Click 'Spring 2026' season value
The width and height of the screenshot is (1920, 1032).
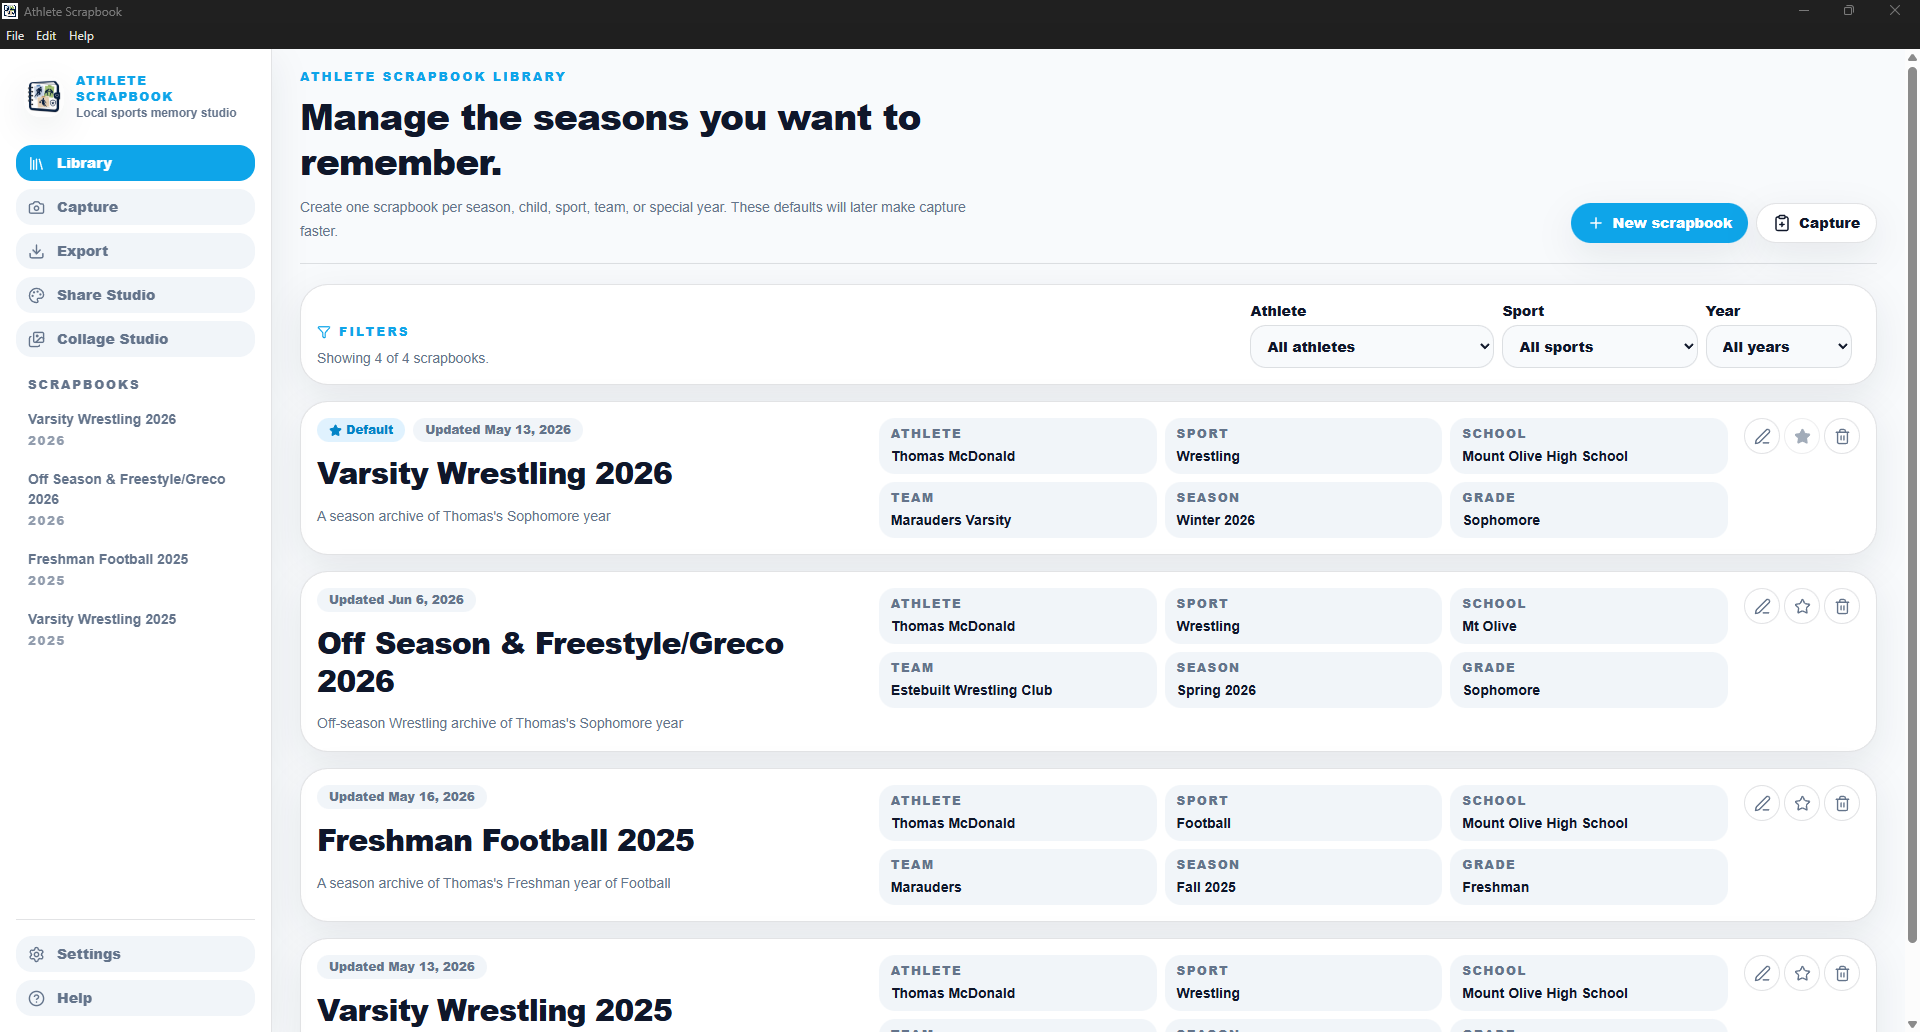[x=1216, y=690]
